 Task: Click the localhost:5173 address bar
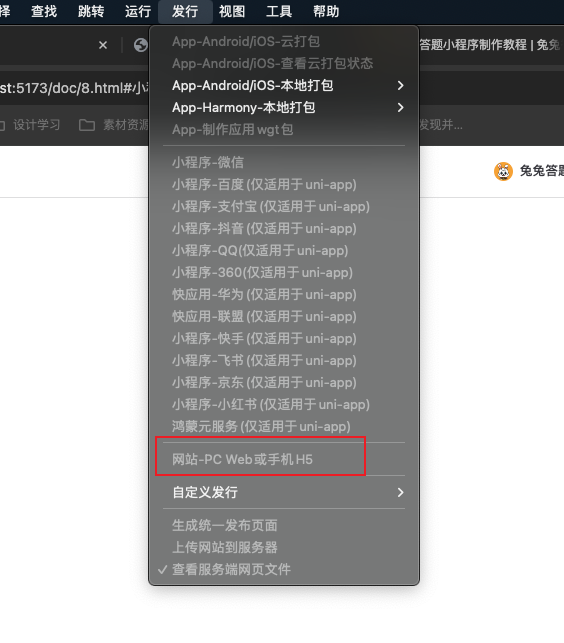(74, 88)
